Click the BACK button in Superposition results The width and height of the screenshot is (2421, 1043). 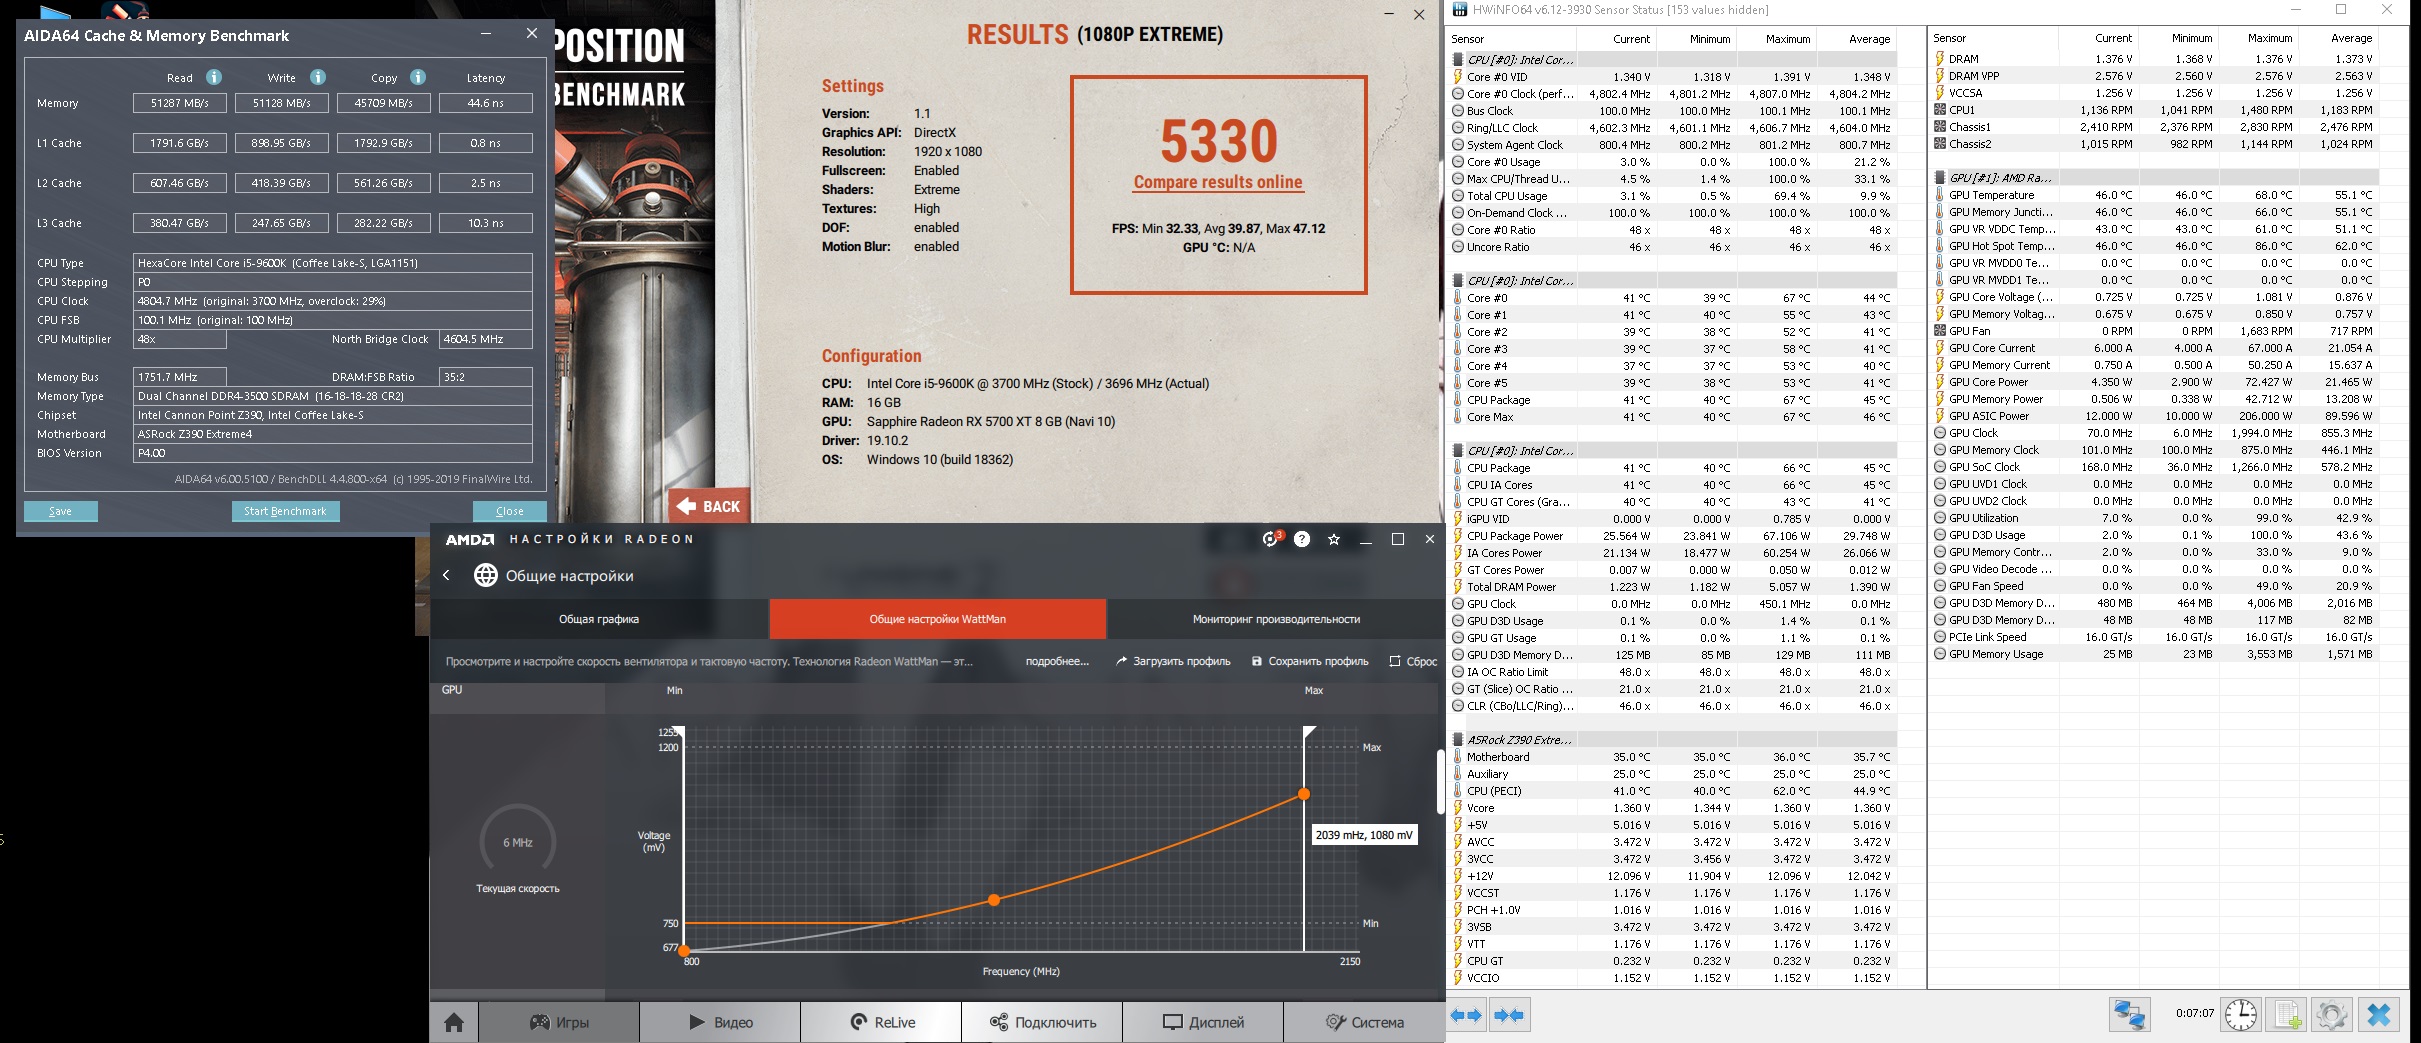point(709,506)
